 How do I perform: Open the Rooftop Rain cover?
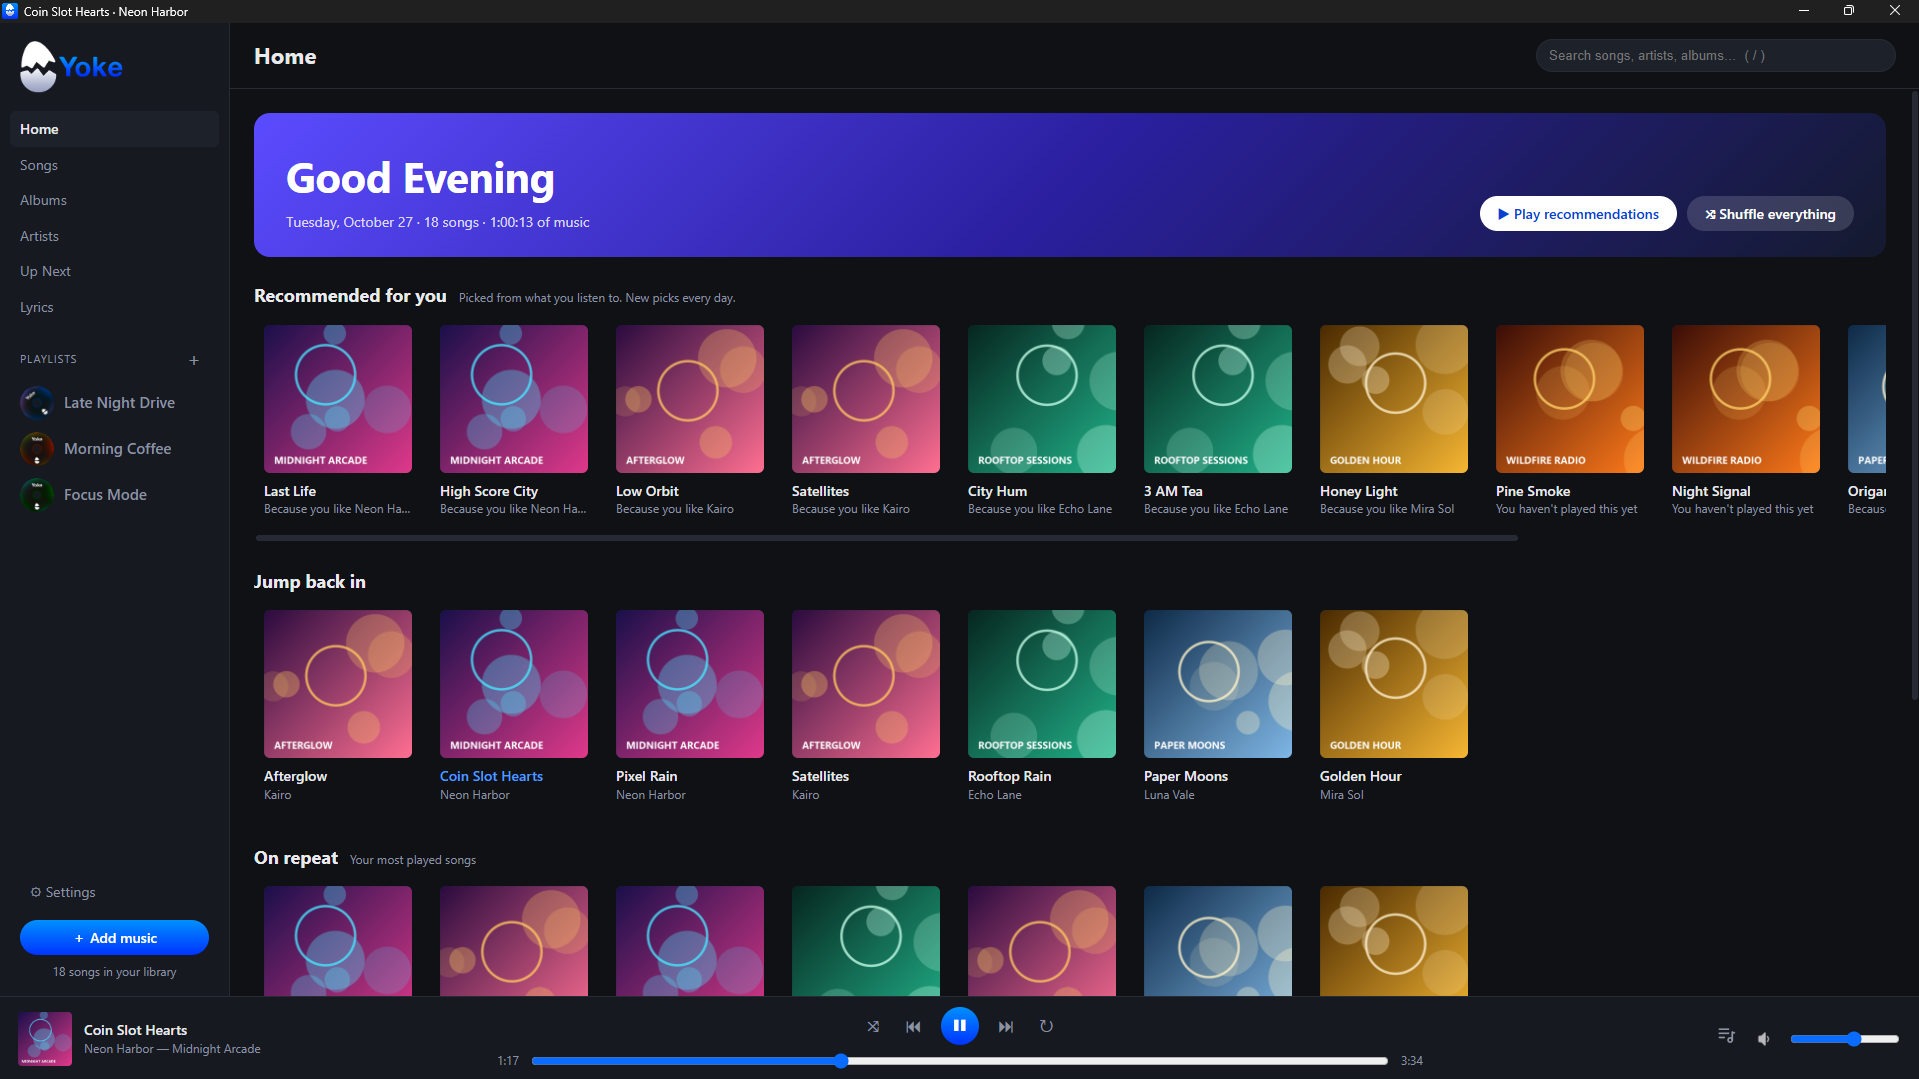pyautogui.click(x=1042, y=684)
